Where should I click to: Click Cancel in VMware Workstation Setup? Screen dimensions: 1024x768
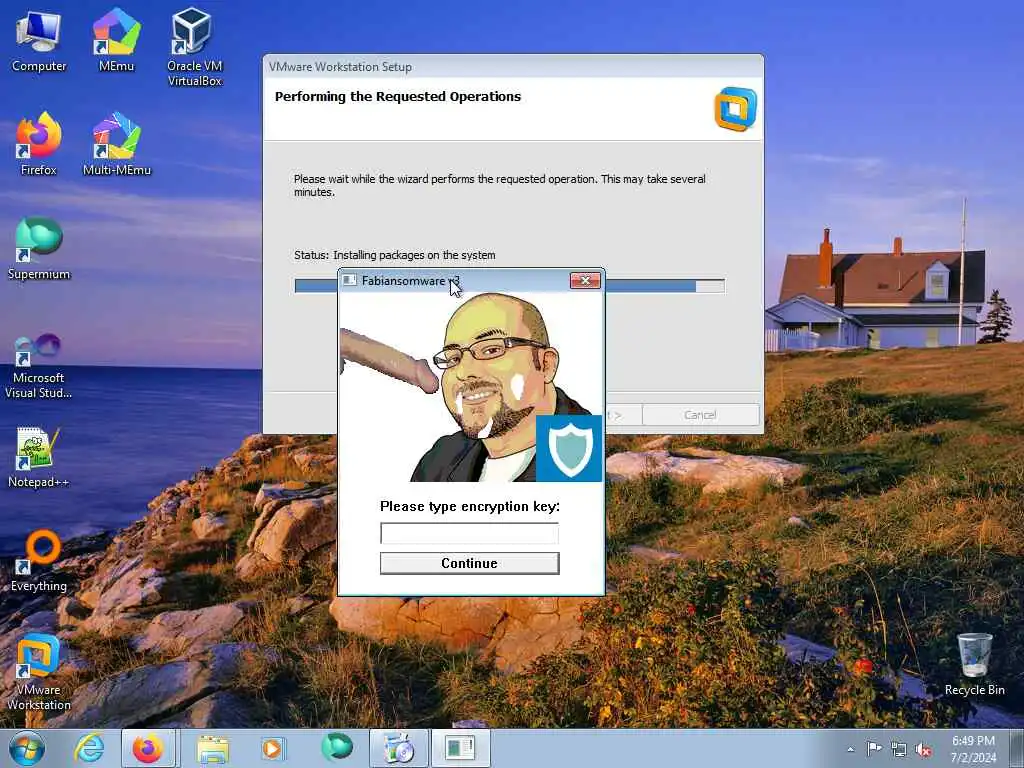(700, 415)
